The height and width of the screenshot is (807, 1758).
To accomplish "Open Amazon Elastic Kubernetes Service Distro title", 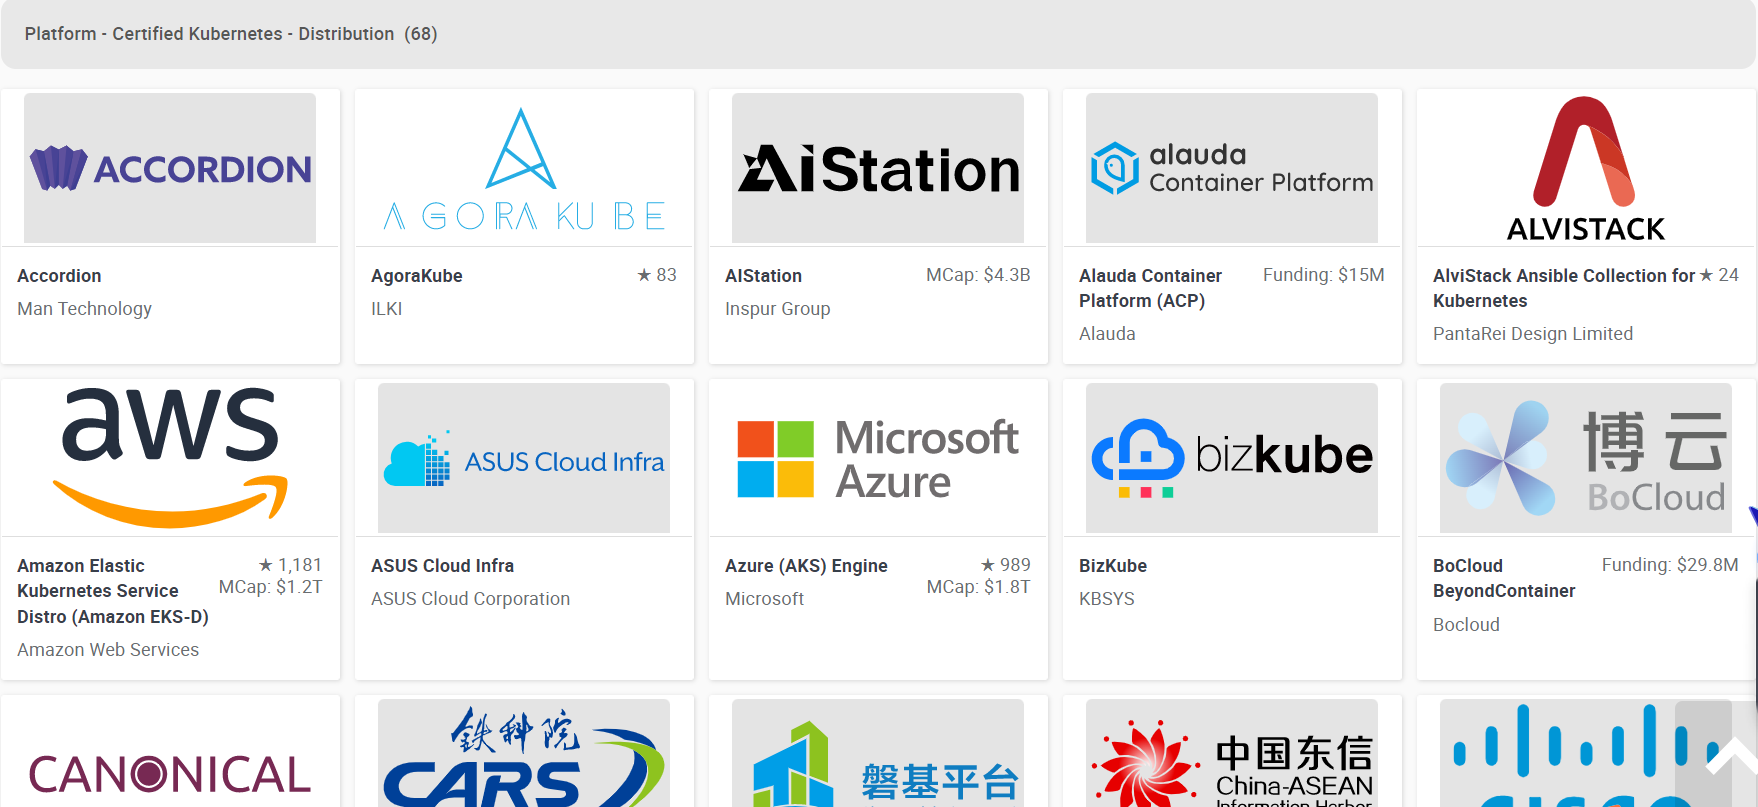I will [113, 591].
